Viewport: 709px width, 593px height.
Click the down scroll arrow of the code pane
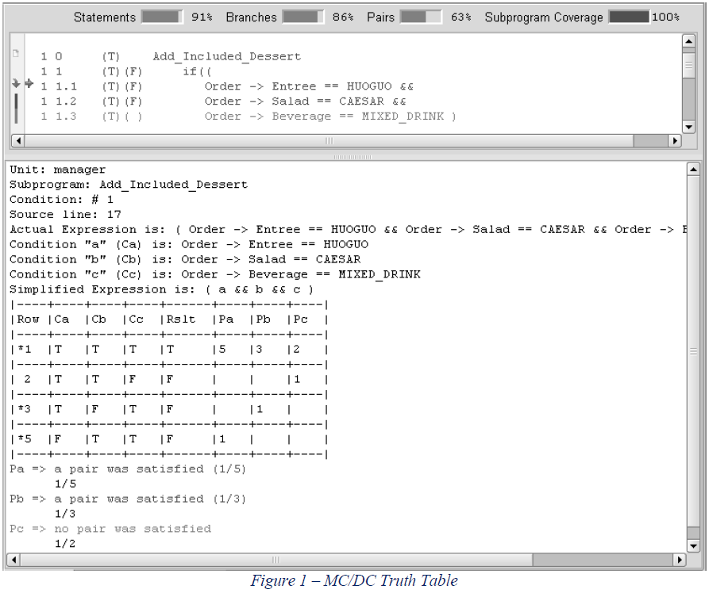point(688,127)
